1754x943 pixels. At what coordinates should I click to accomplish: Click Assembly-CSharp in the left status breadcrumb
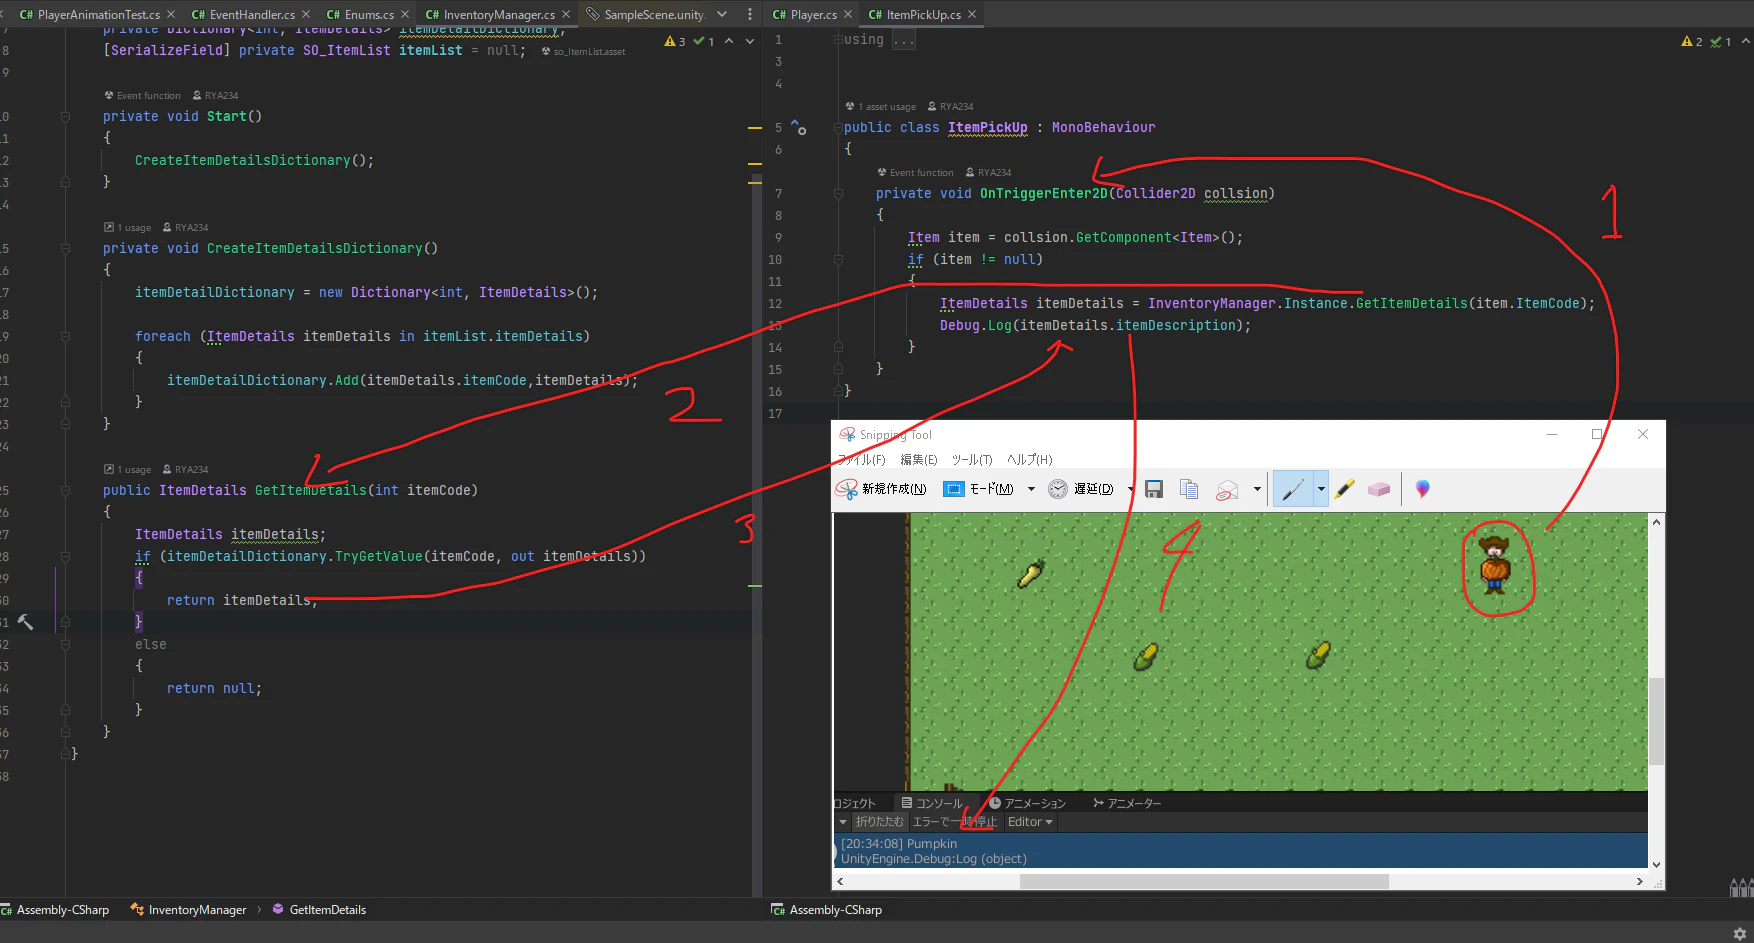(x=55, y=910)
